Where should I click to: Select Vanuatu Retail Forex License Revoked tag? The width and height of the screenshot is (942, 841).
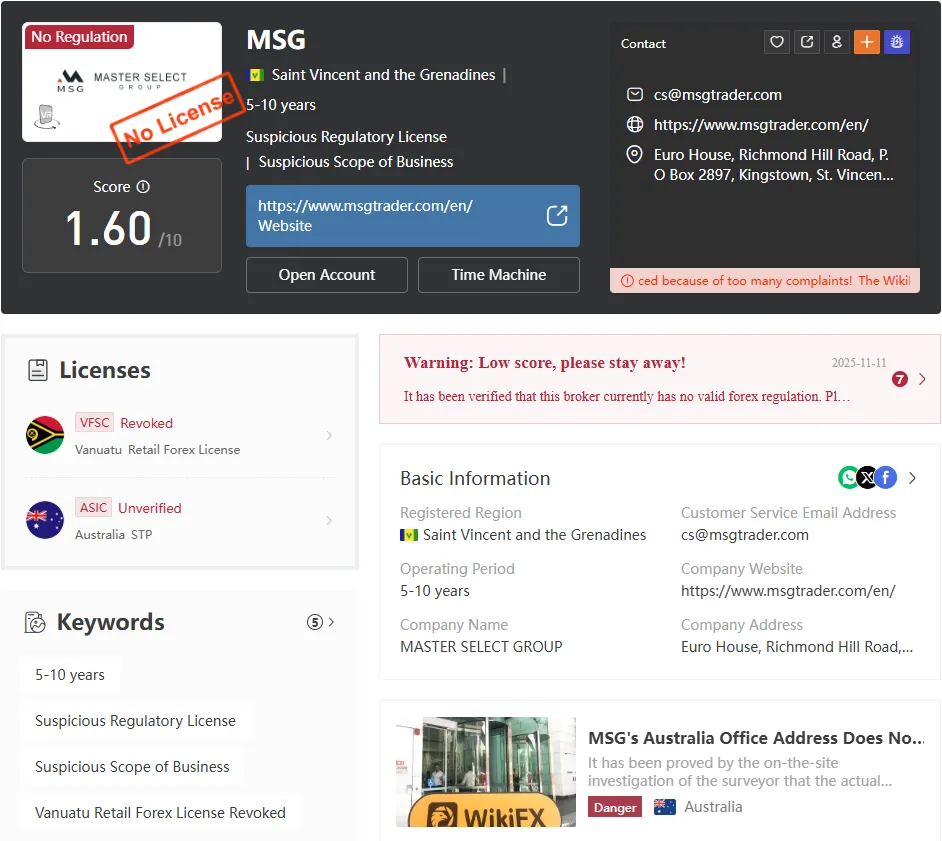coord(160,813)
